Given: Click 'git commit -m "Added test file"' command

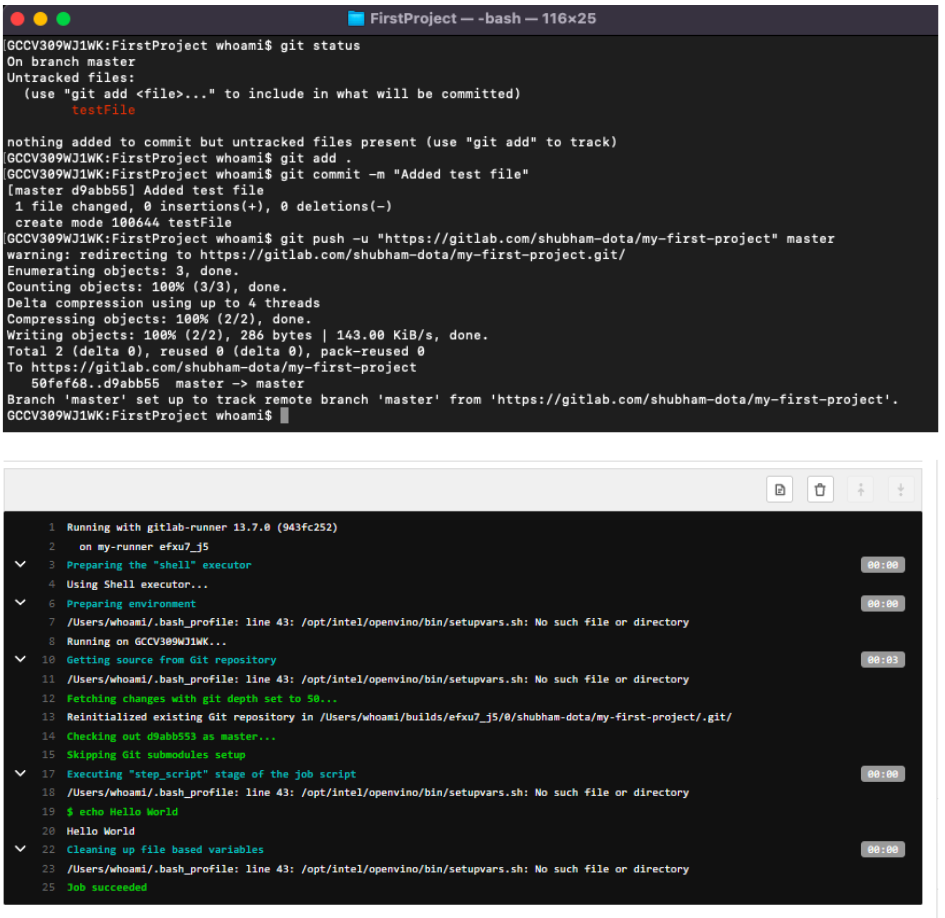Looking at the screenshot, I should 404,175.
